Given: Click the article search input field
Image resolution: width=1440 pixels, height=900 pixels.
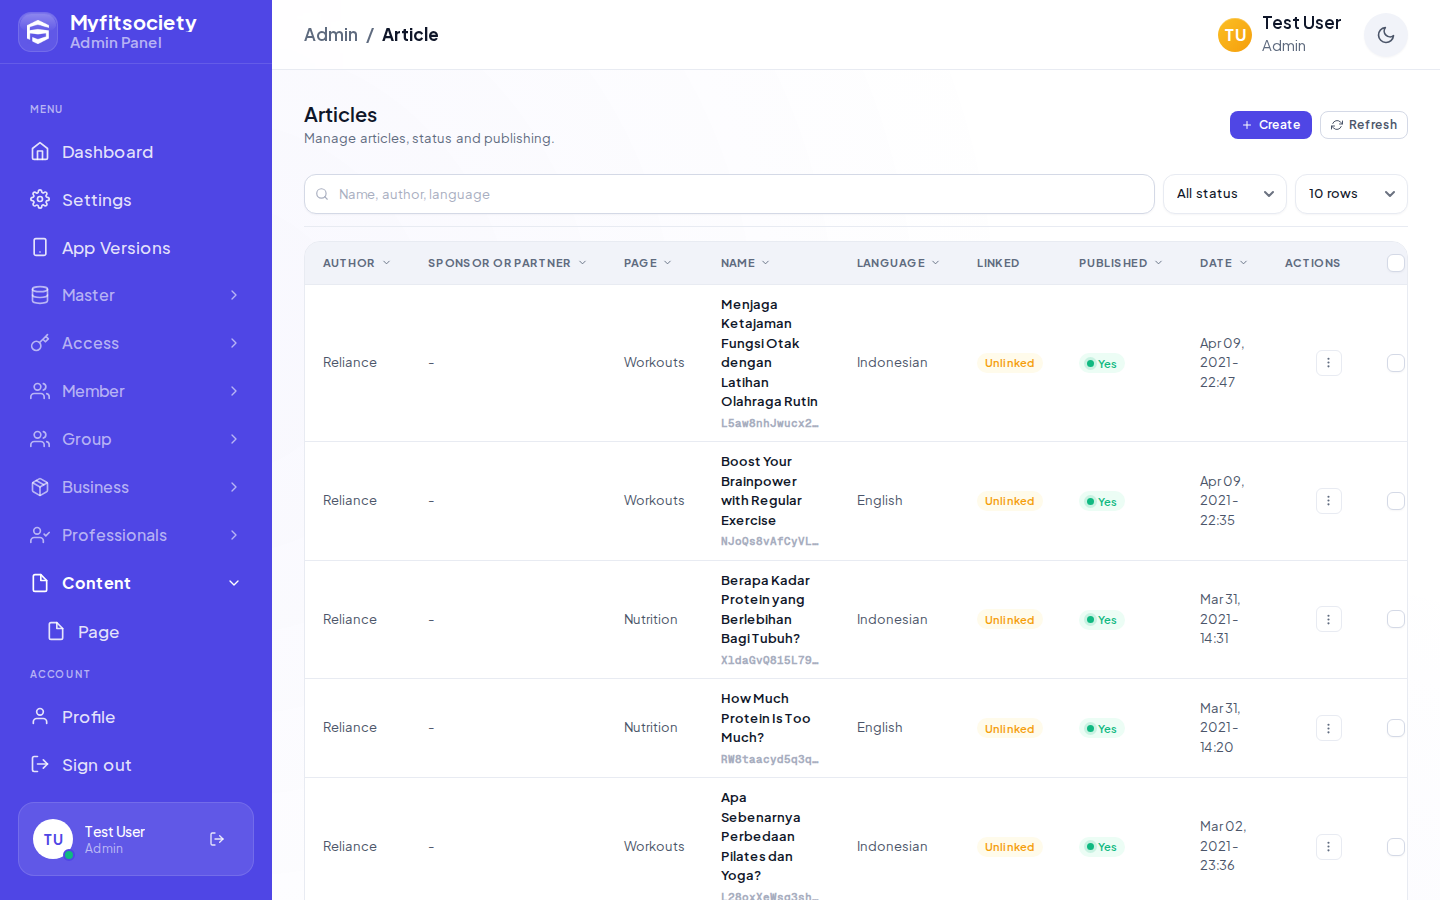Looking at the screenshot, I should 729,194.
